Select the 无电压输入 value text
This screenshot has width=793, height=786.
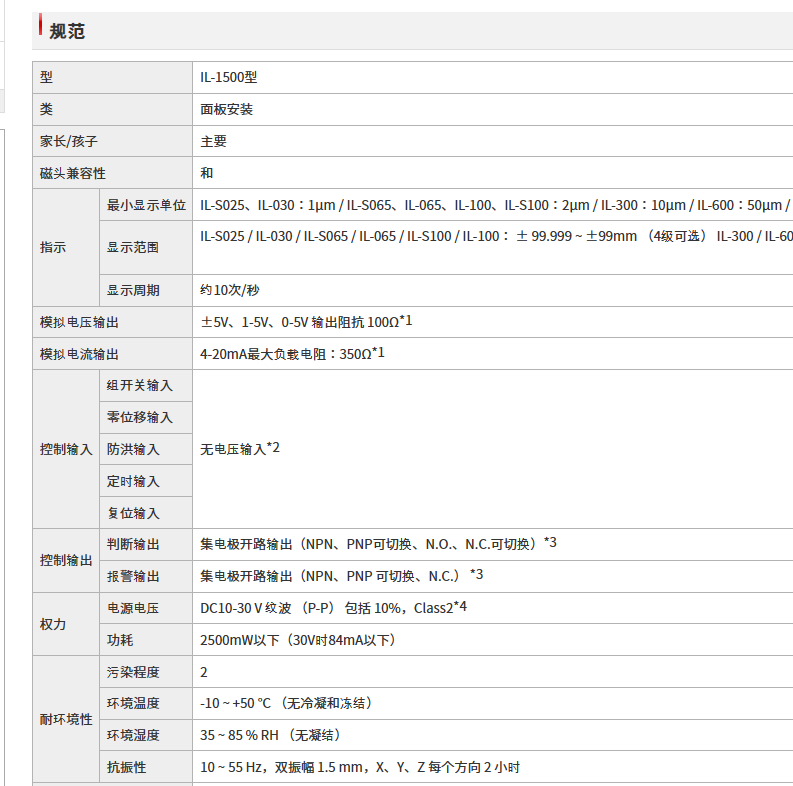pos(240,449)
